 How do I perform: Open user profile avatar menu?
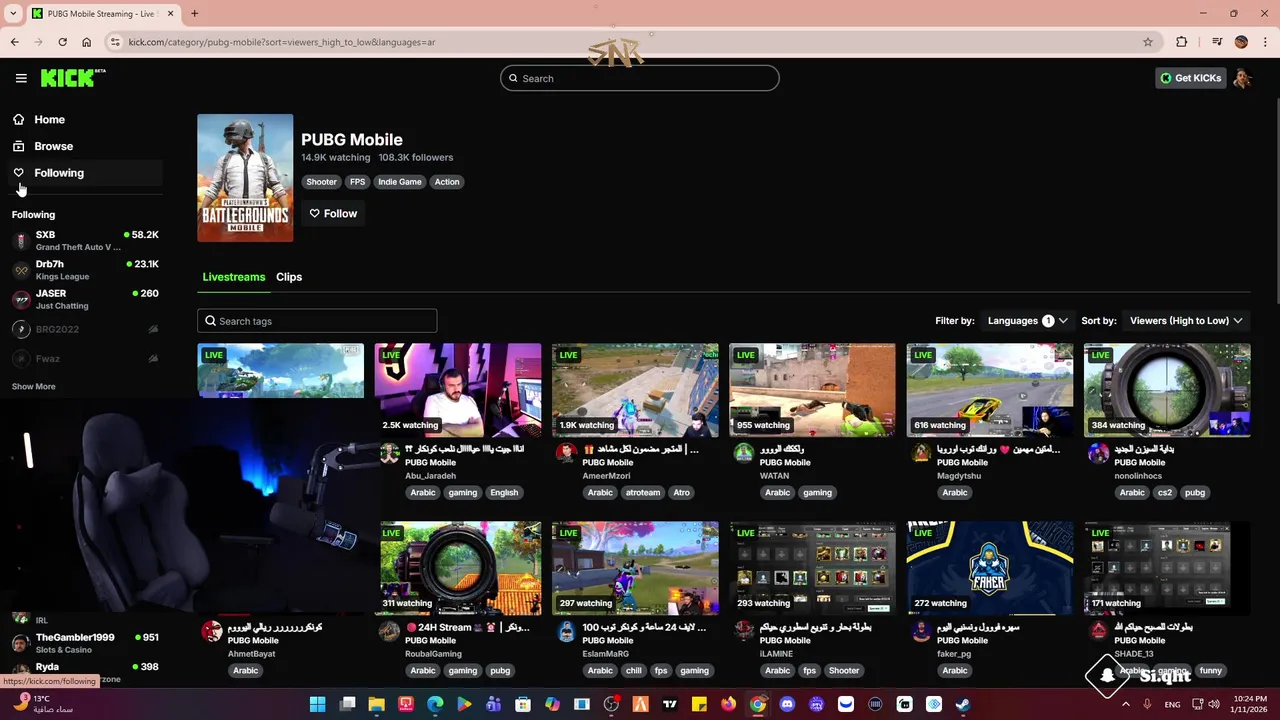click(x=1242, y=78)
